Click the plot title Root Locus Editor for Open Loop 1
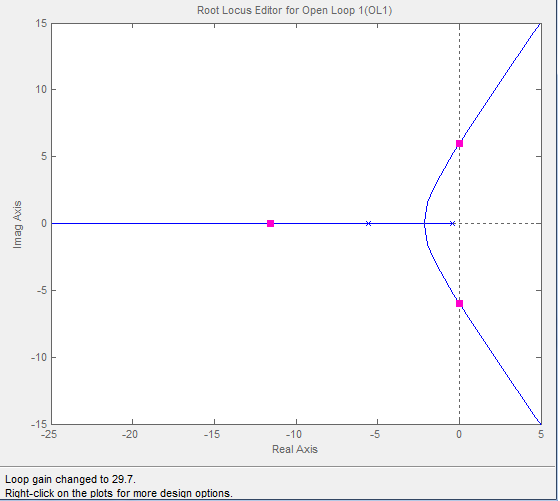The image size is (560, 501). pyautogui.click(x=295, y=10)
